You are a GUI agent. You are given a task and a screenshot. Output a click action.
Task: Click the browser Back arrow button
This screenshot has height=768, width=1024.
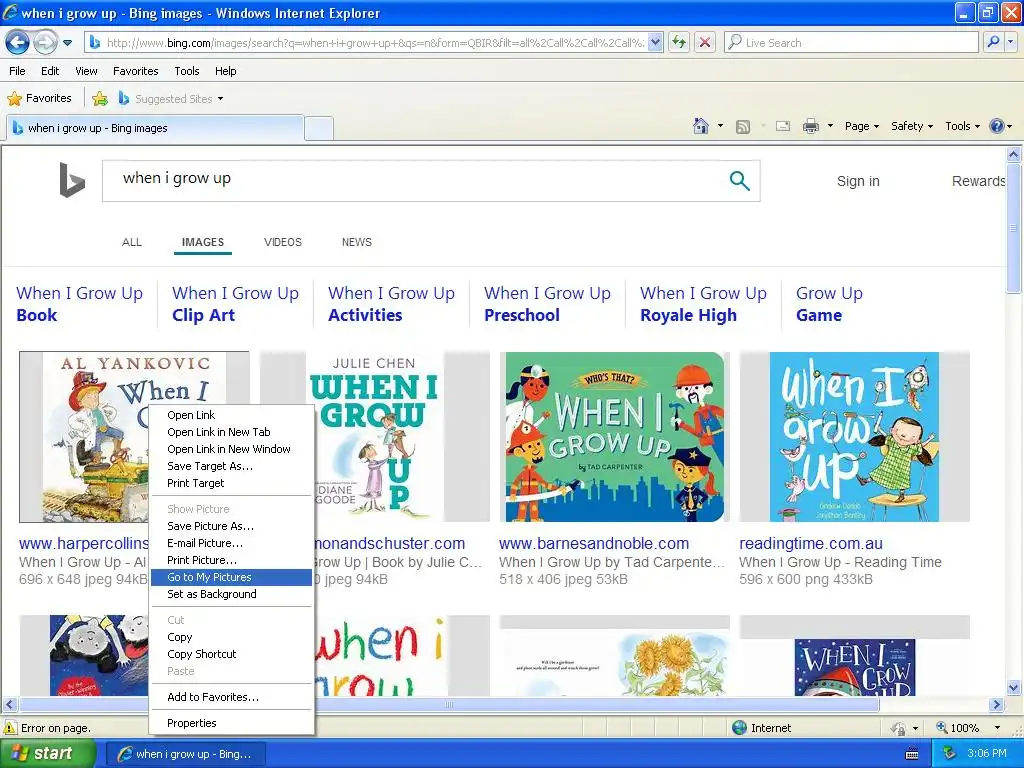click(x=18, y=43)
